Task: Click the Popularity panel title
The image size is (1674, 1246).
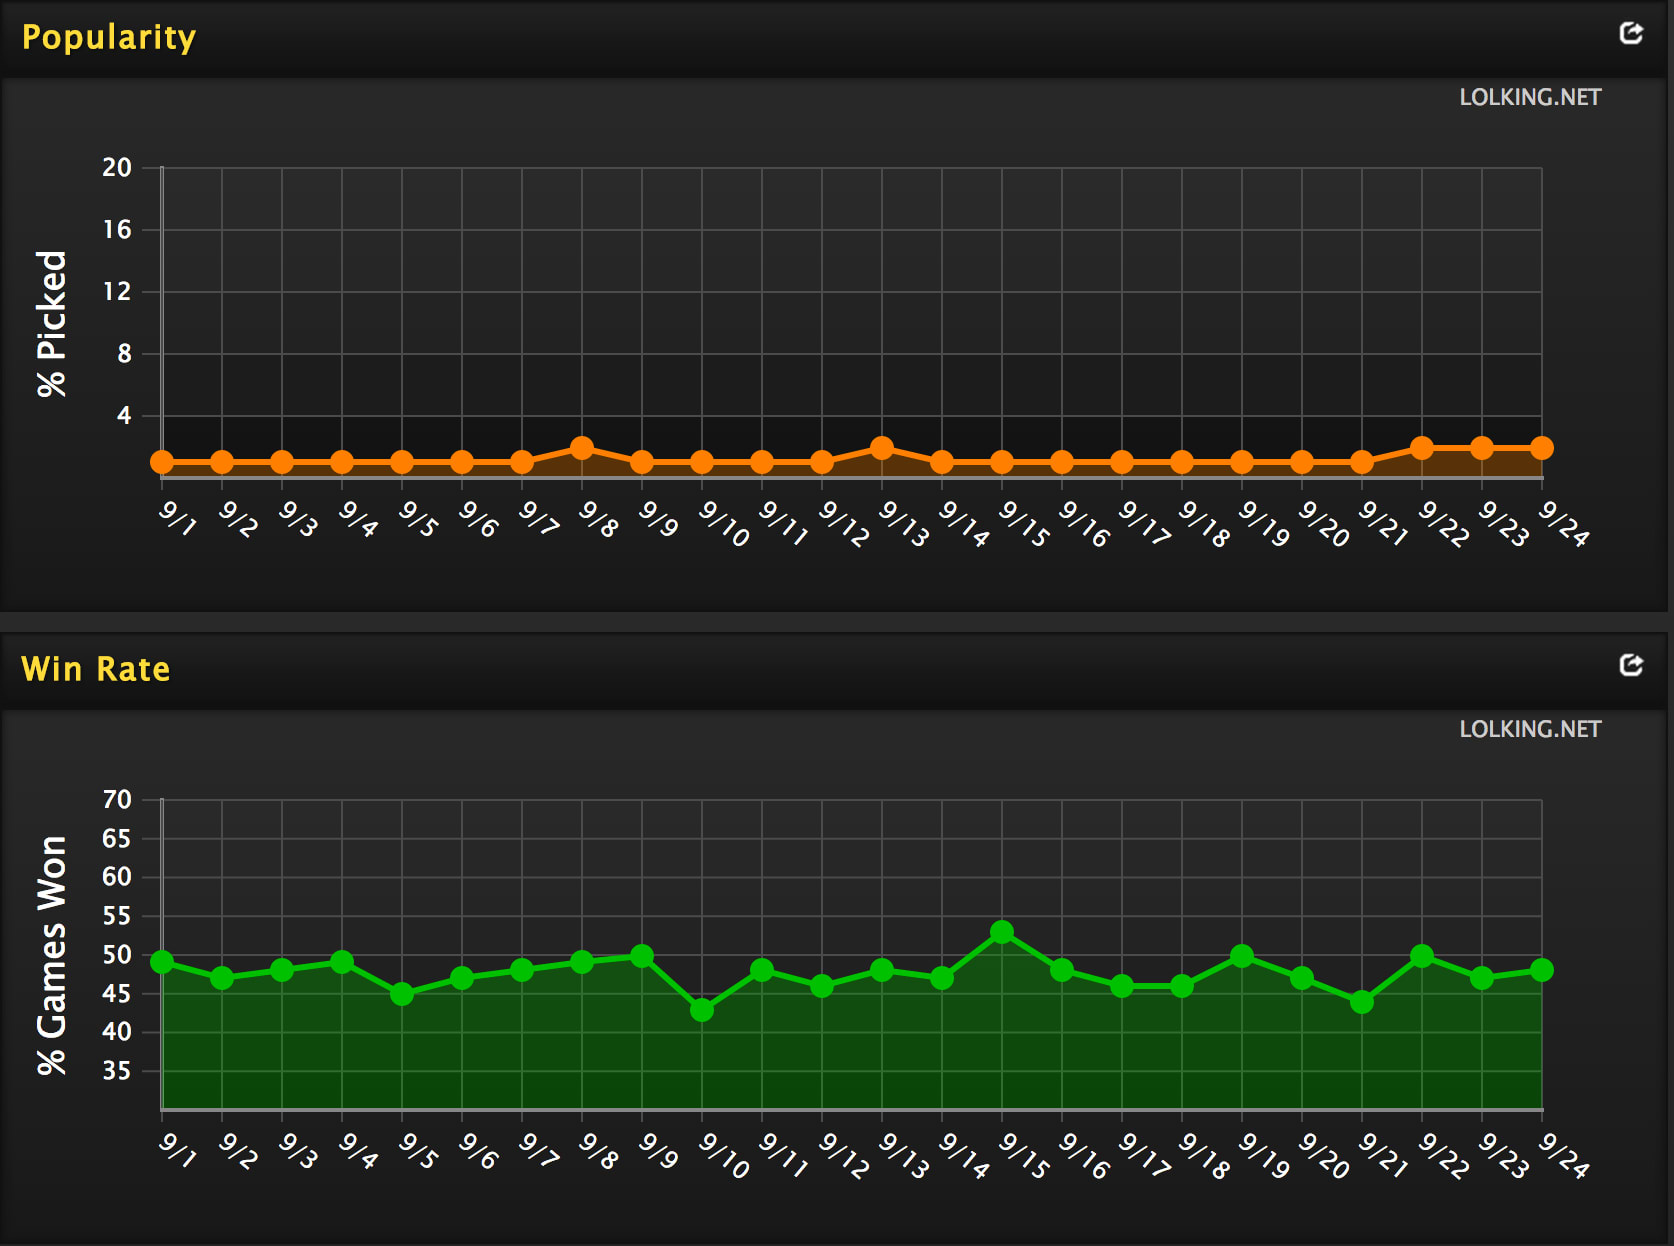Action: coord(109,37)
